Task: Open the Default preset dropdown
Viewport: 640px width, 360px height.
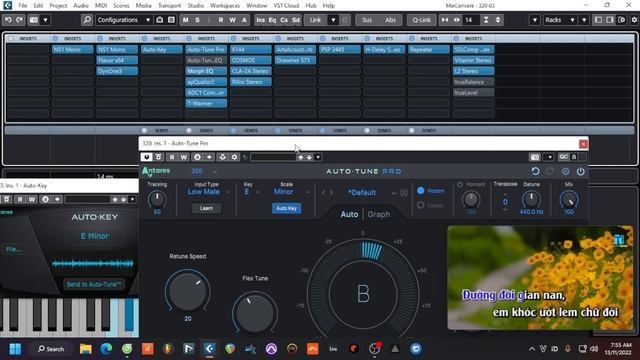Action: click(x=393, y=193)
